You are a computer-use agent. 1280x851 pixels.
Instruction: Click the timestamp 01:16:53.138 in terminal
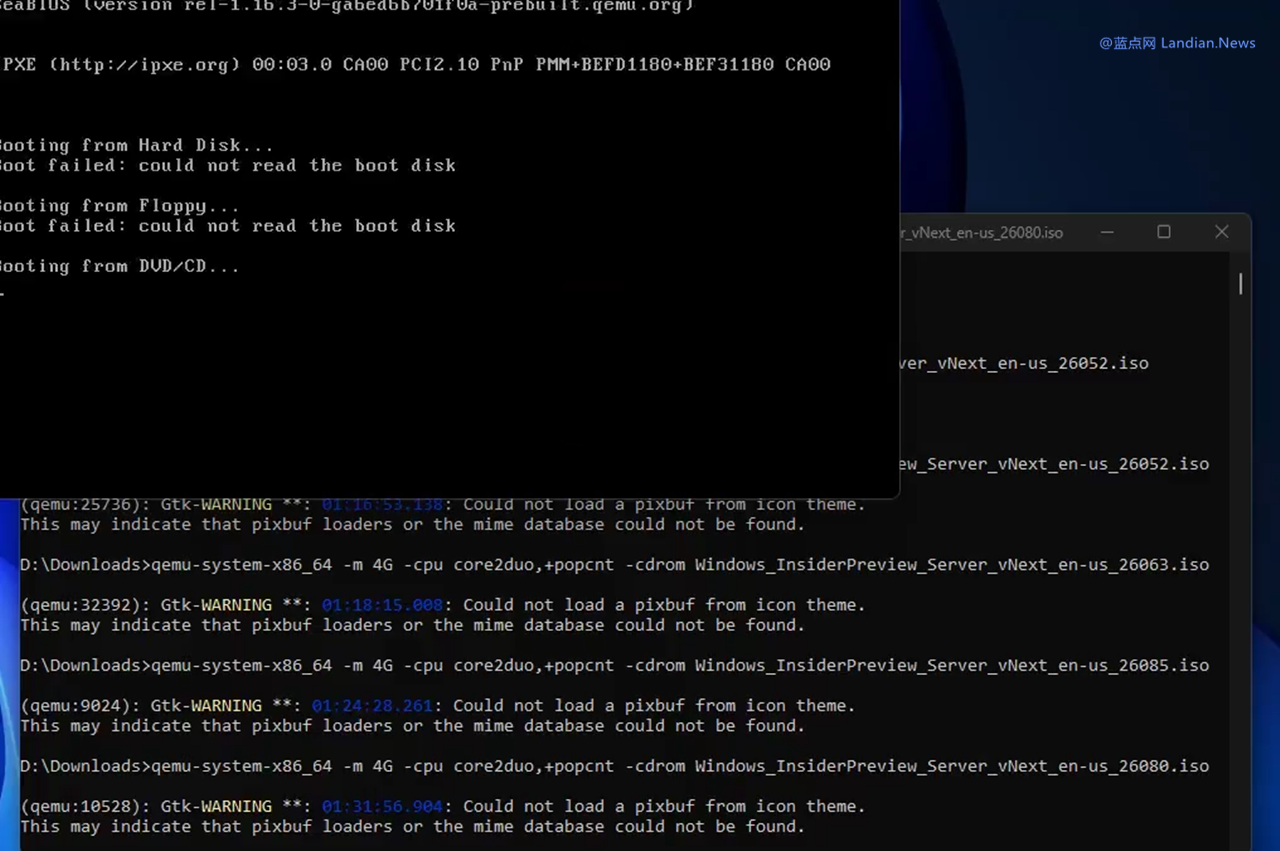[382, 504]
